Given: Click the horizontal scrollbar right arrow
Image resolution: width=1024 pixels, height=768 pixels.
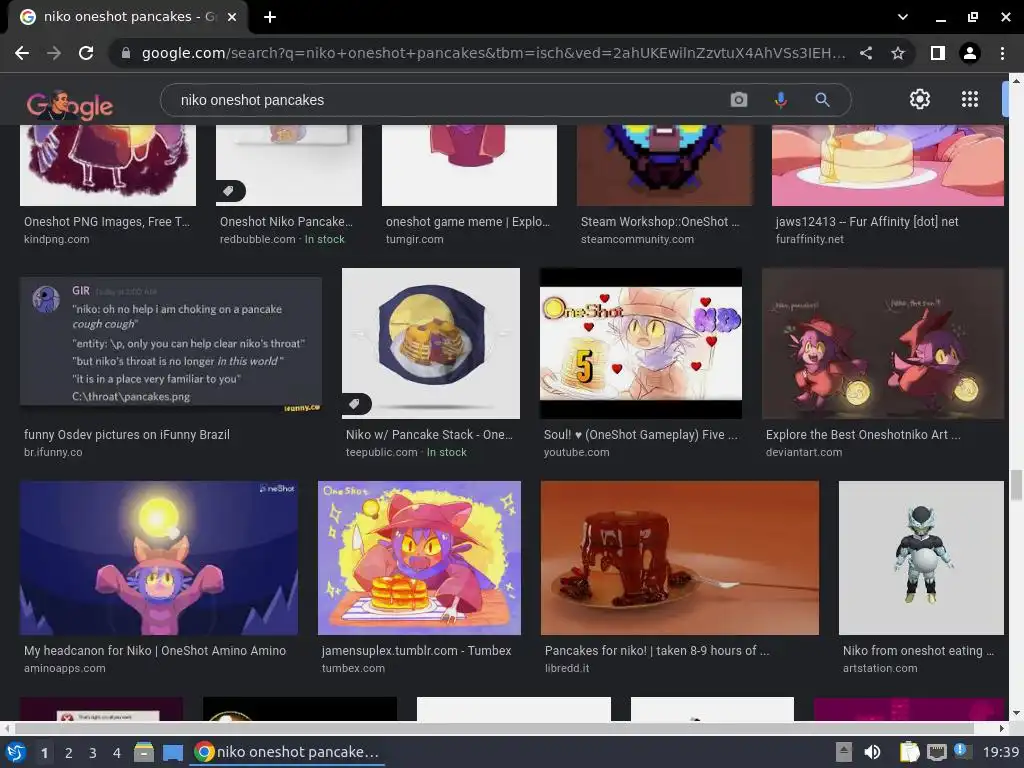Looking at the screenshot, I should click(1002, 728).
